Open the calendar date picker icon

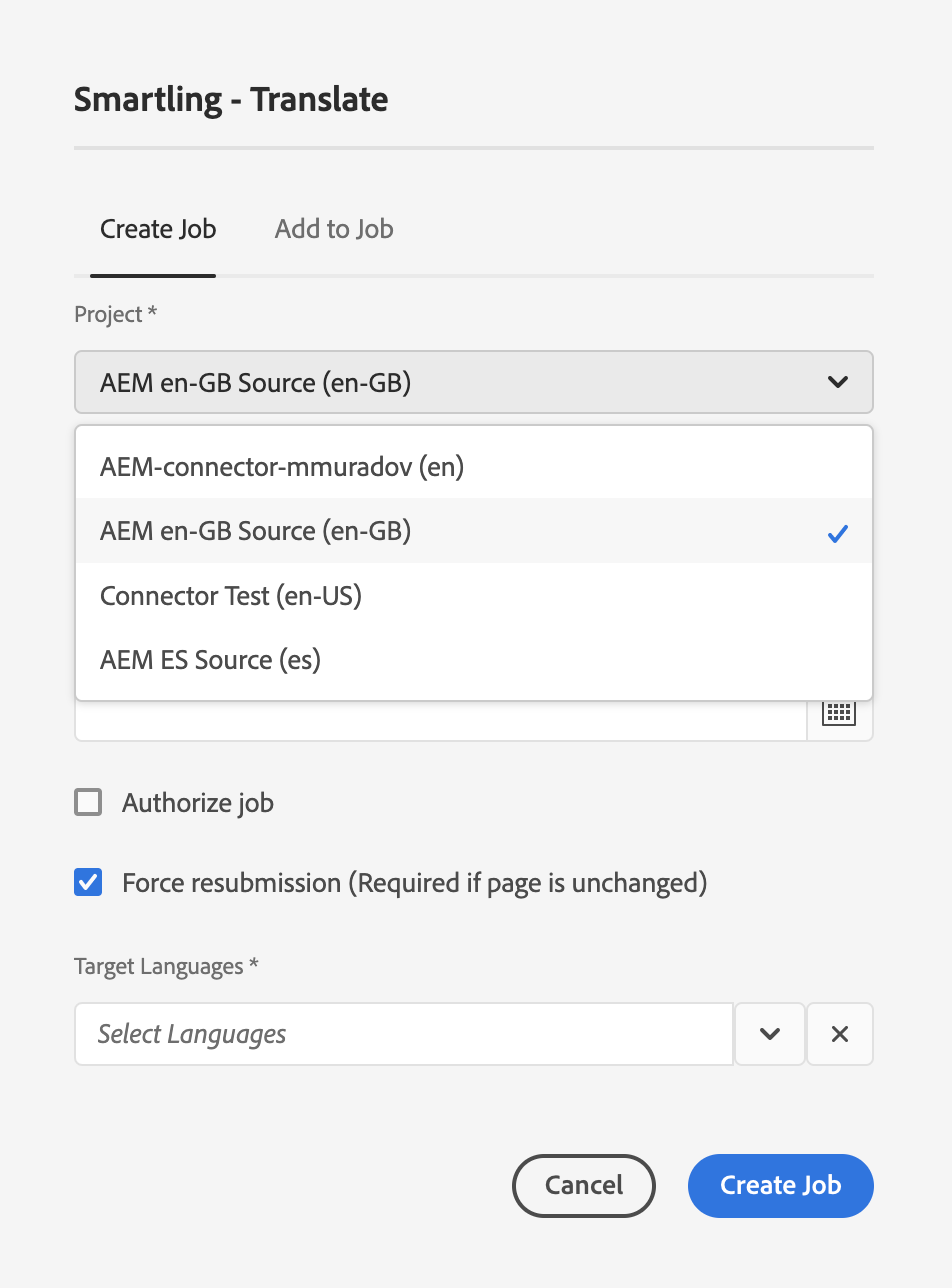point(839,714)
